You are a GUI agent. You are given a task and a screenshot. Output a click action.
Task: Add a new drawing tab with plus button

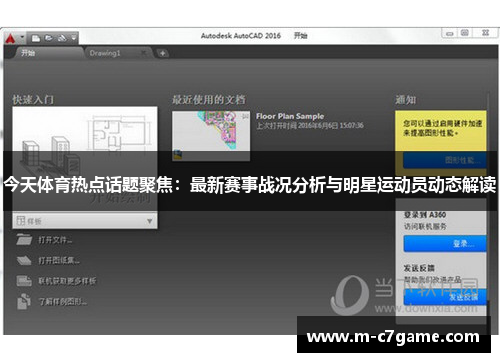click(x=163, y=53)
